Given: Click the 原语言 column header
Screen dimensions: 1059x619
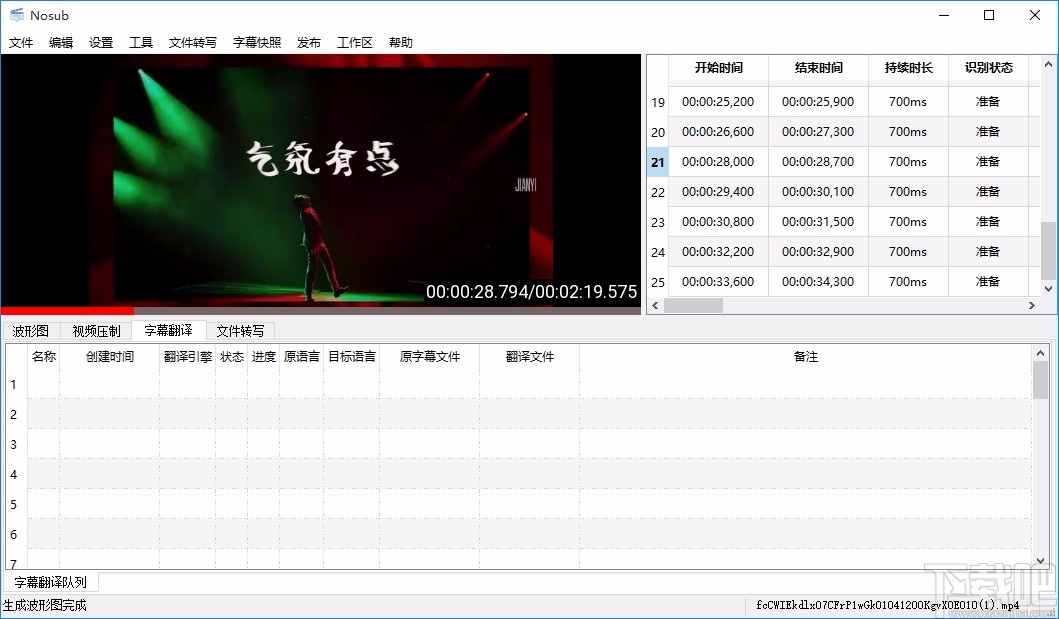Looking at the screenshot, I should (301, 356).
